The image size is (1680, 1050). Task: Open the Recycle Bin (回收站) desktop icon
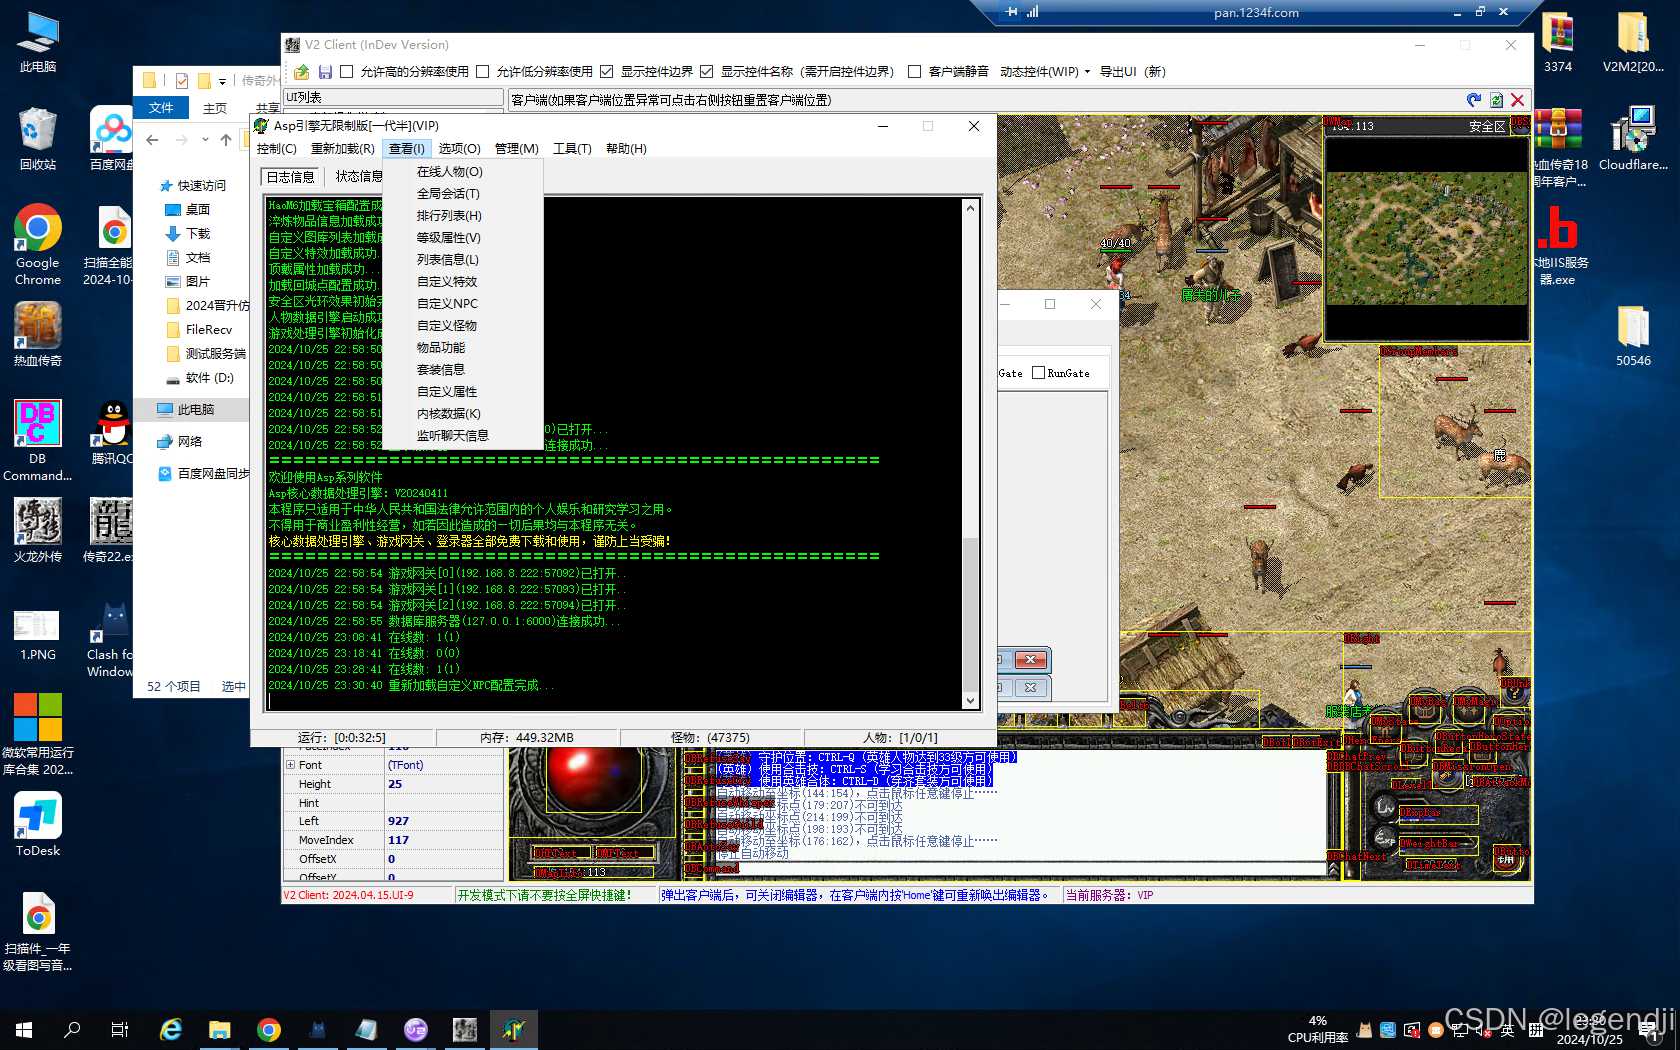coord(38,139)
